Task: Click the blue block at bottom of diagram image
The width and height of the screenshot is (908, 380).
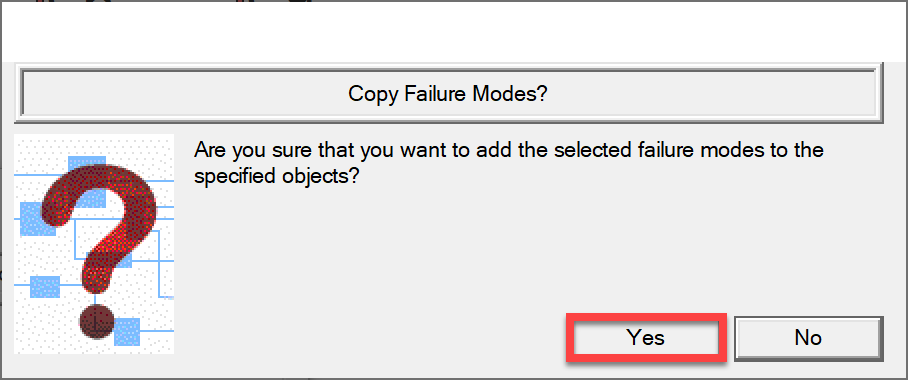Action: 127,331
